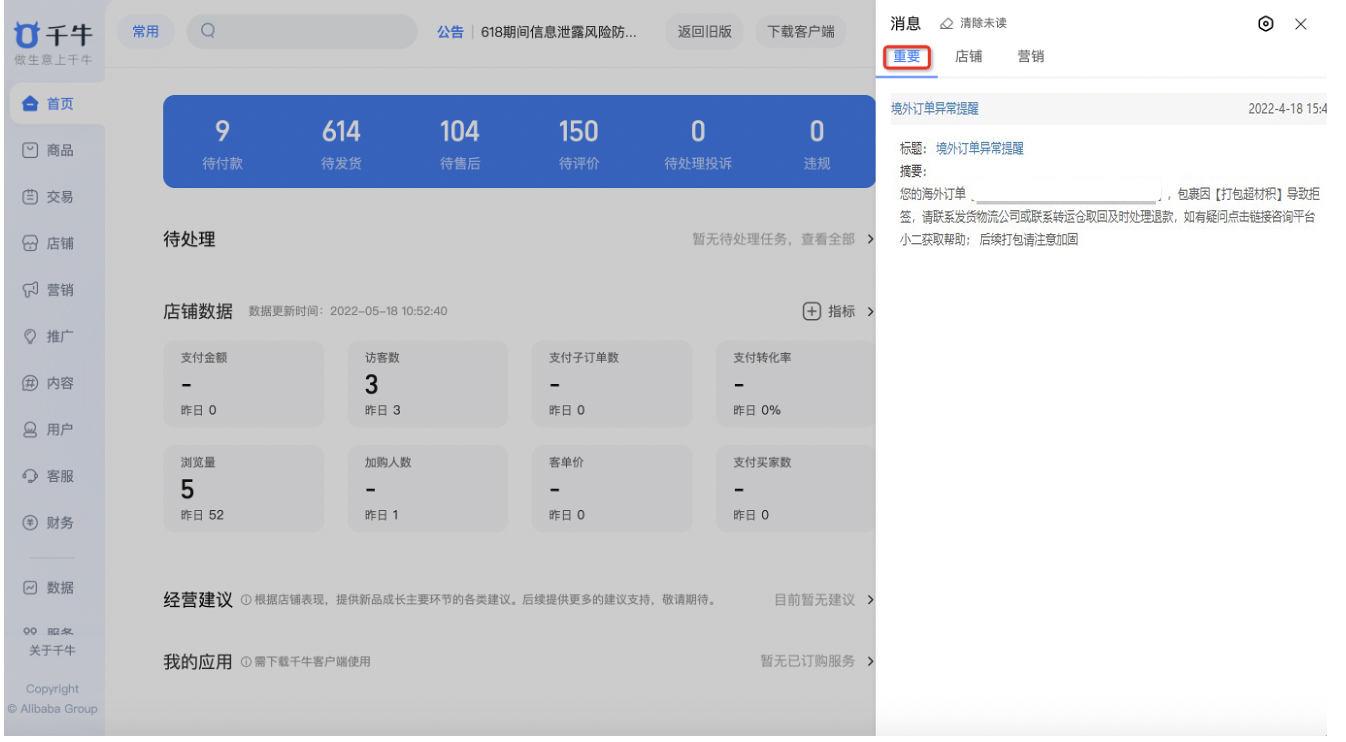Expand the 指标 chevron arrow
The height and width of the screenshot is (742, 1346).
(870, 312)
